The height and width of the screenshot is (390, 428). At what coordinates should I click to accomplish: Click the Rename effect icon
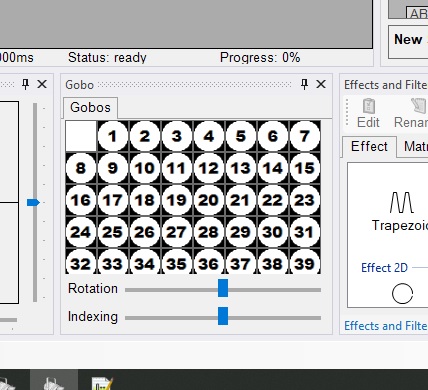tap(411, 114)
